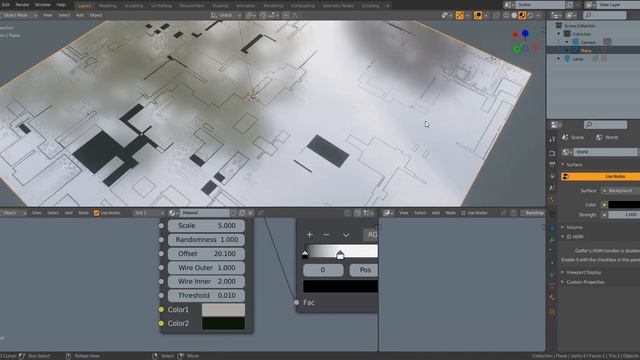Enable the HDRI panel checkbox
640x360 pixels.
[569, 237]
